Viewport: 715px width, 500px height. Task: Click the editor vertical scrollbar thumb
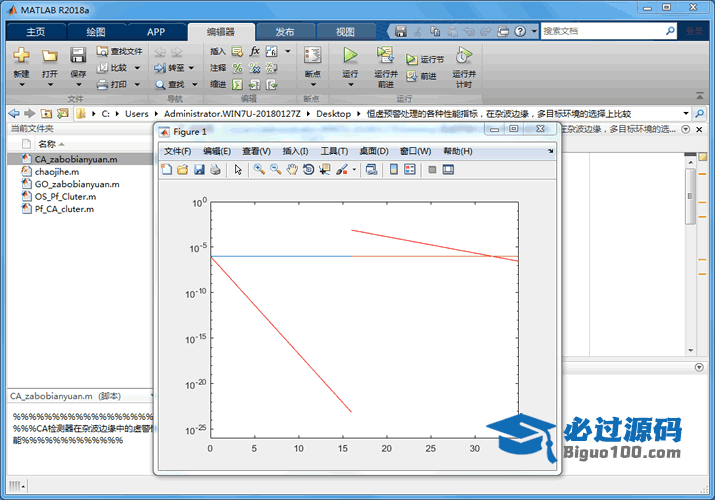click(690, 196)
